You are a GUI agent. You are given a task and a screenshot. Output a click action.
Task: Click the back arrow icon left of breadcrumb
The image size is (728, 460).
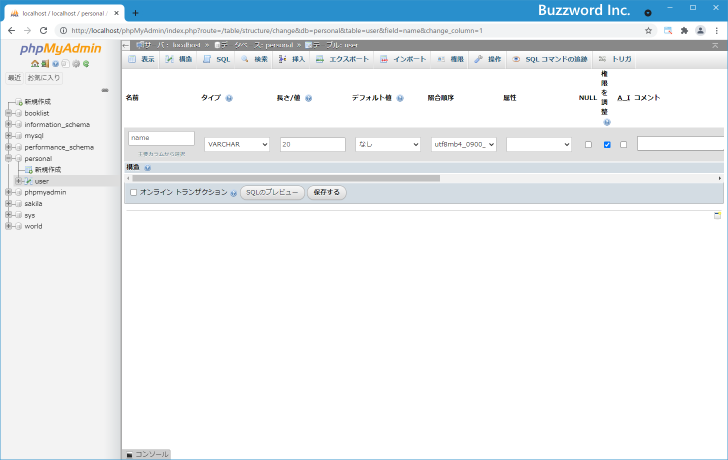pyautogui.click(x=126, y=45)
